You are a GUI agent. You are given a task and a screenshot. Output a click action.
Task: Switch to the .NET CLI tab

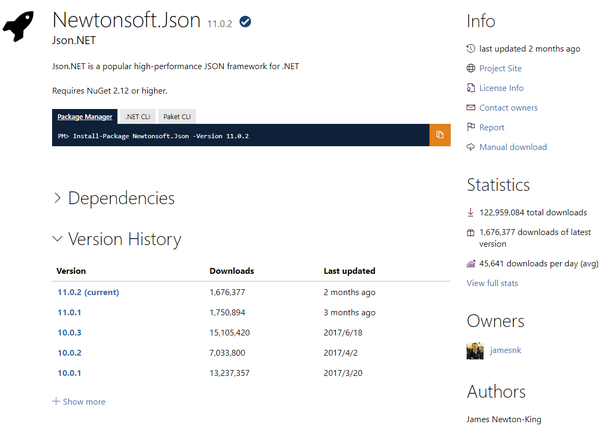click(x=137, y=116)
